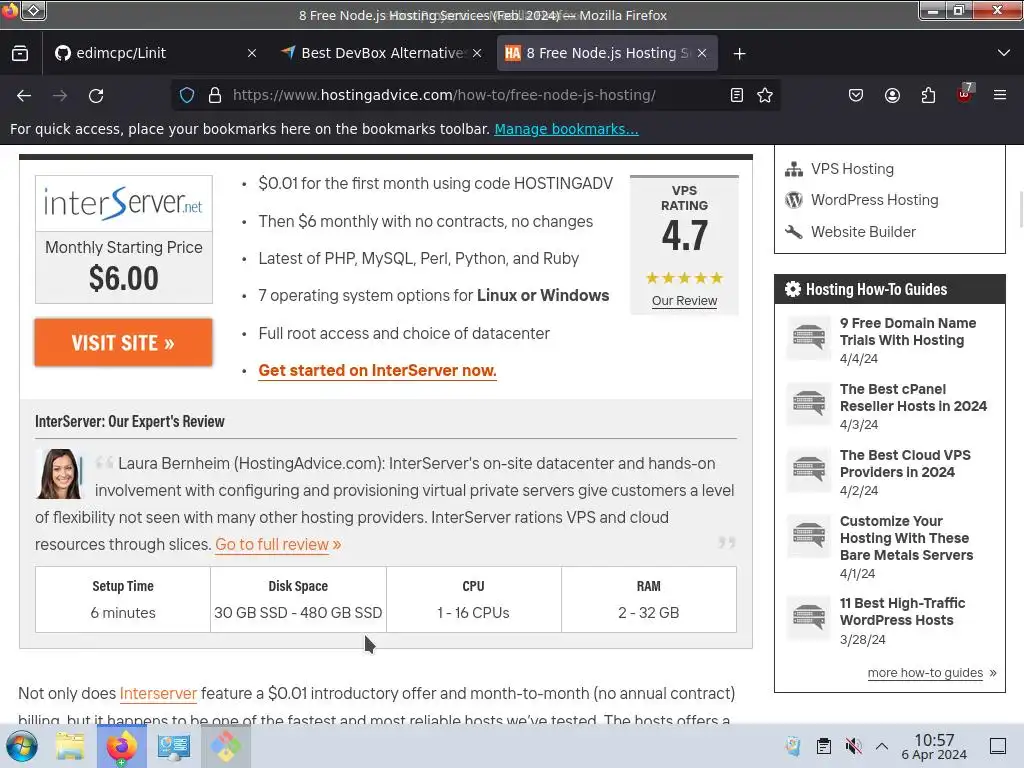Open Manage bookmarks link
This screenshot has height=768, width=1024.
coord(566,129)
